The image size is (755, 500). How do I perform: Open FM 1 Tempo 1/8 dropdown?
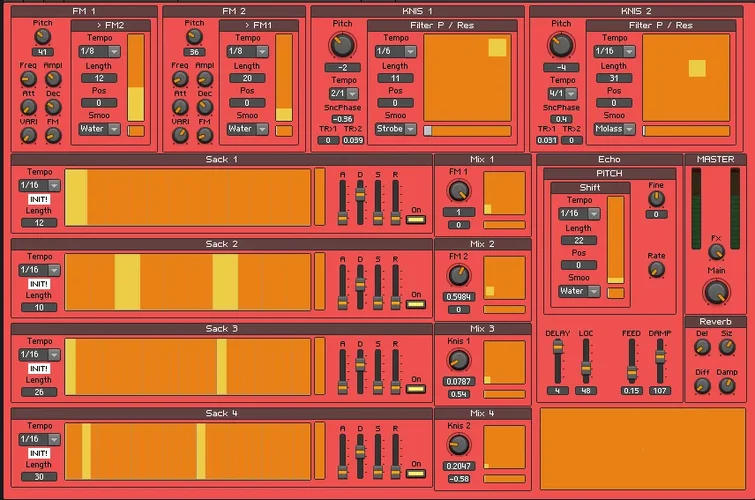click(100, 51)
